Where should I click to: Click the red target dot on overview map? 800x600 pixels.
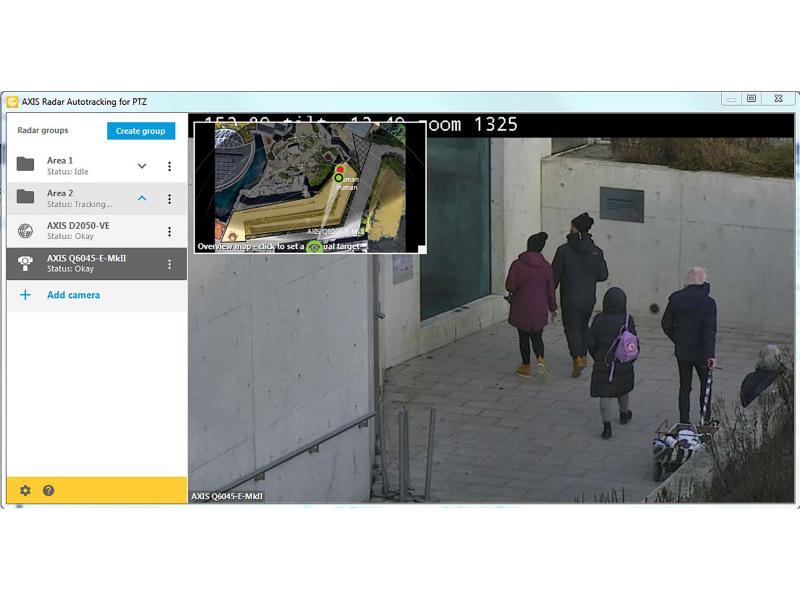(340, 169)
